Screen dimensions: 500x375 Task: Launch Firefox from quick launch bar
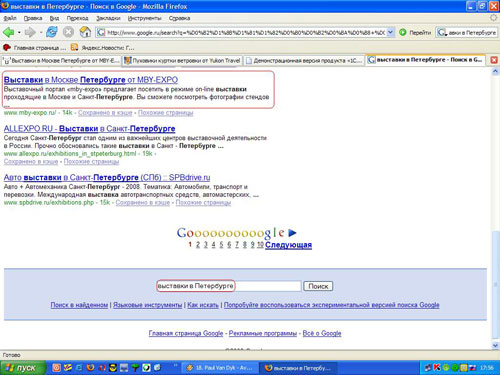[90, 368]
